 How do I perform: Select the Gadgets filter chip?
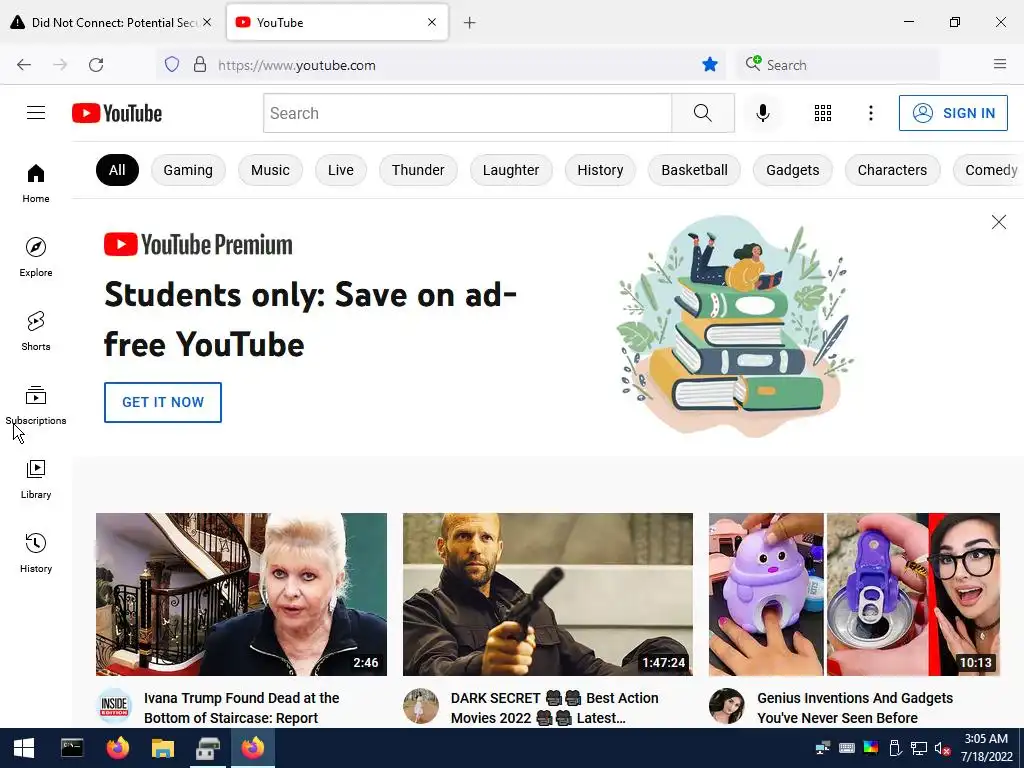tap(793, 170)
